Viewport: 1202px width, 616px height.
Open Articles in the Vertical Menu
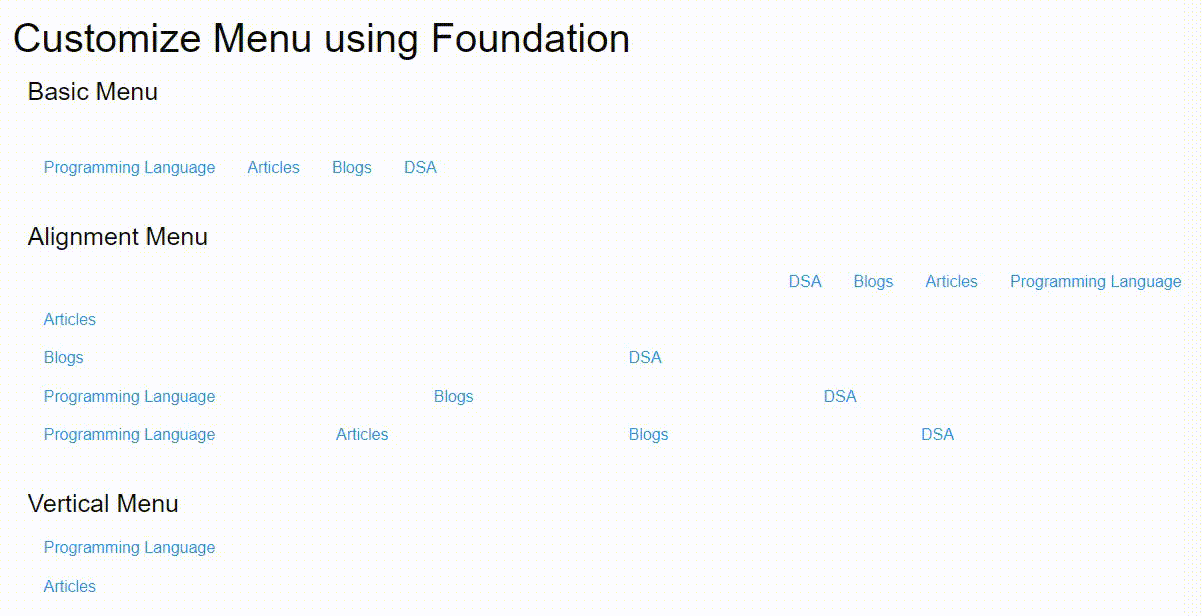point(70,587)
